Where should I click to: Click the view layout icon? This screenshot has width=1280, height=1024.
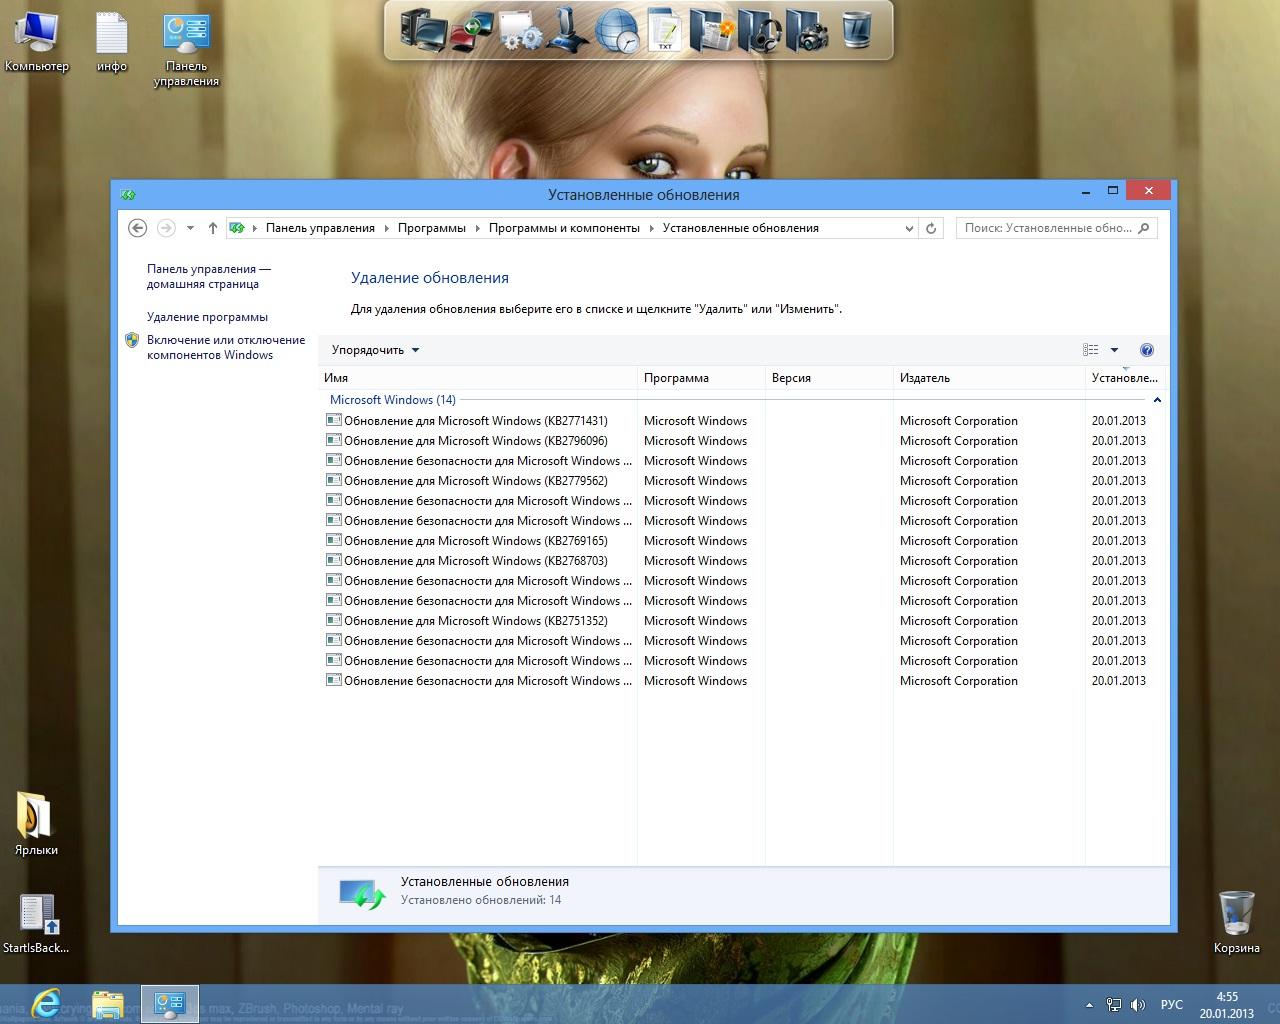(x=1091, y=350)
